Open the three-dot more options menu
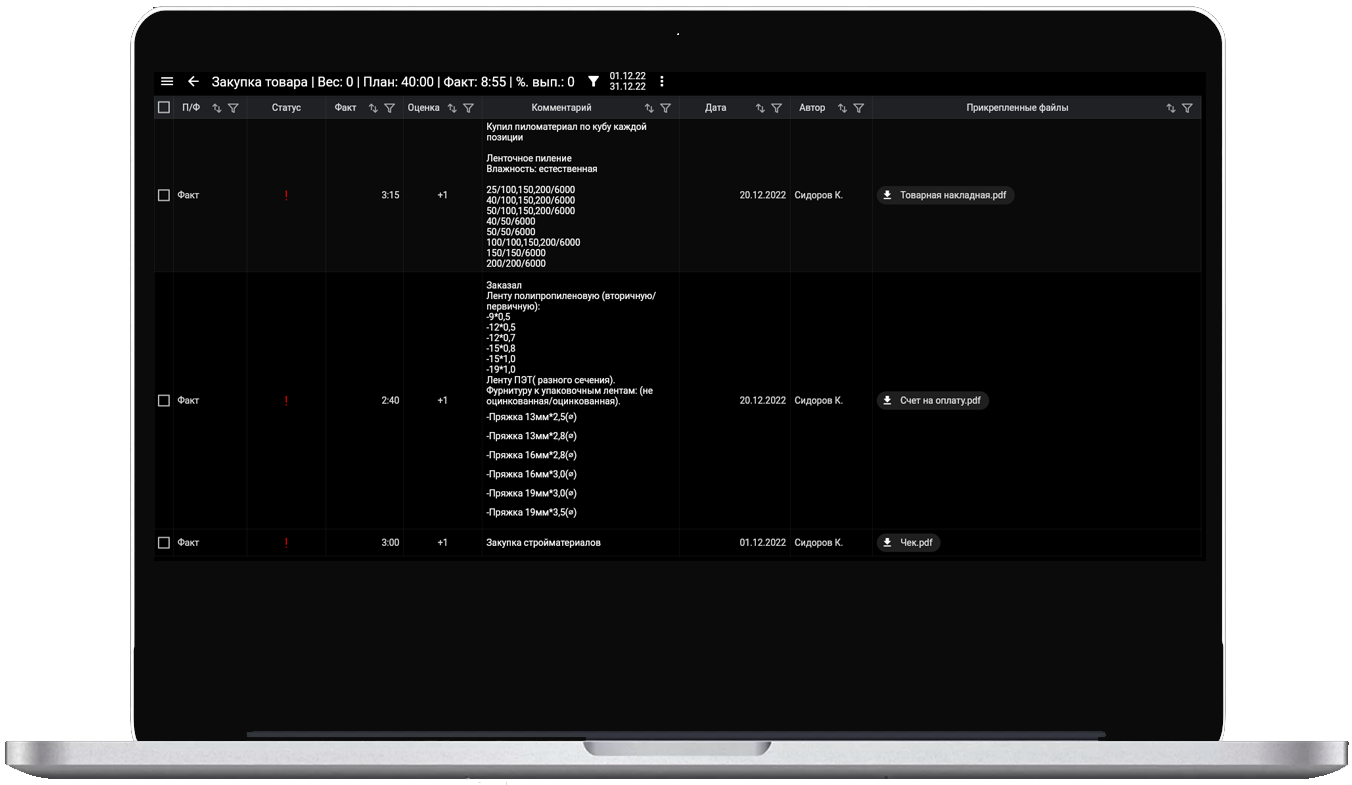Image resolution: width=1352 pixels, height=785 pixels. pyautogui.click(x=661, y=82)
